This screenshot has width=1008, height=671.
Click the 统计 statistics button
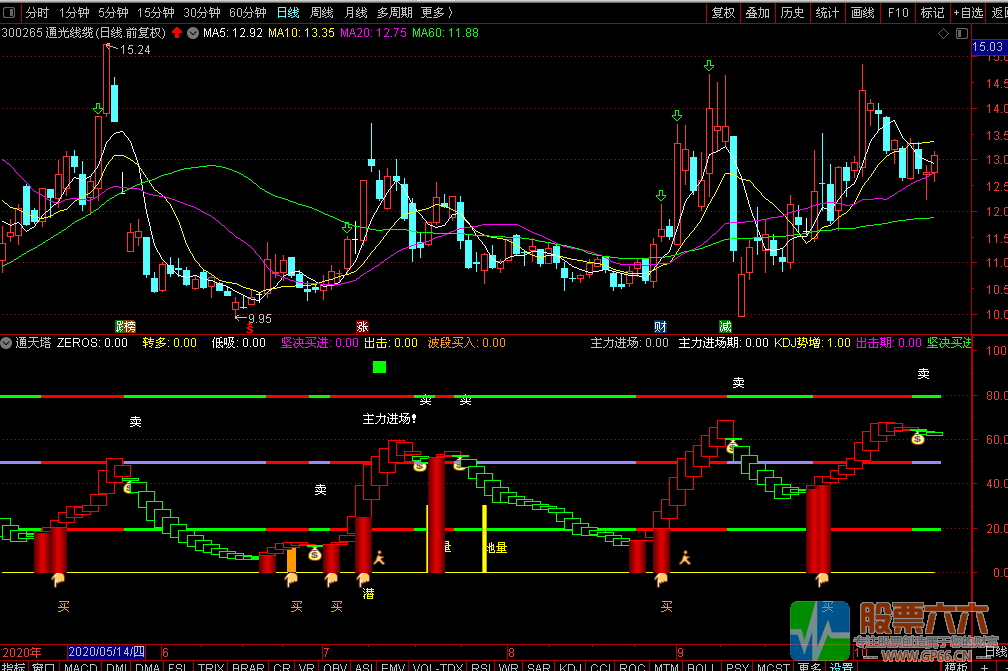827,13
